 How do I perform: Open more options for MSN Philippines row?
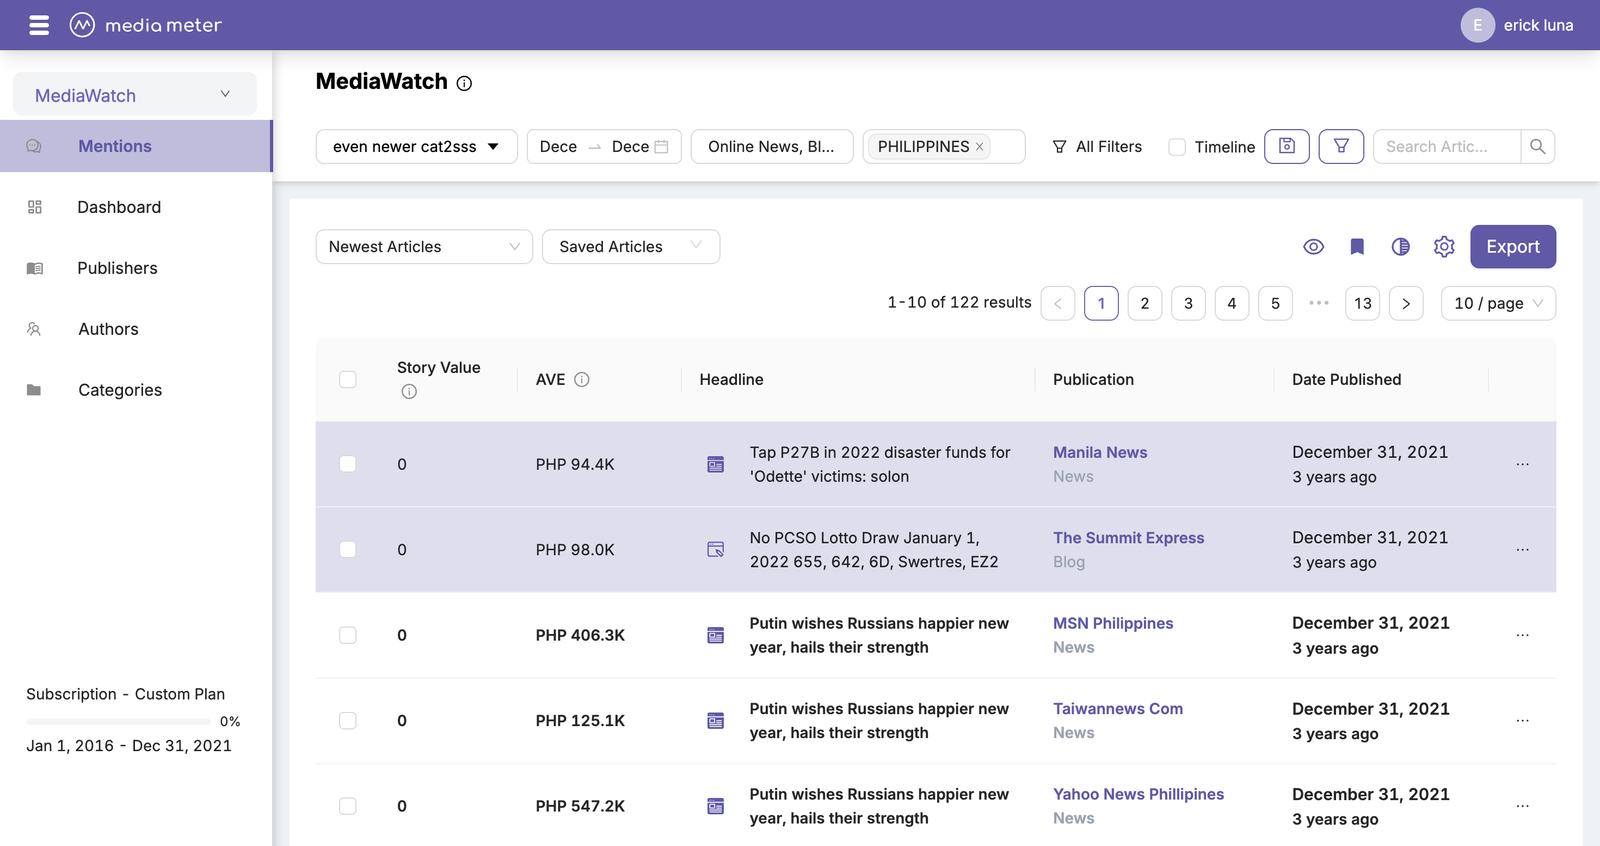click(1522, 635)
